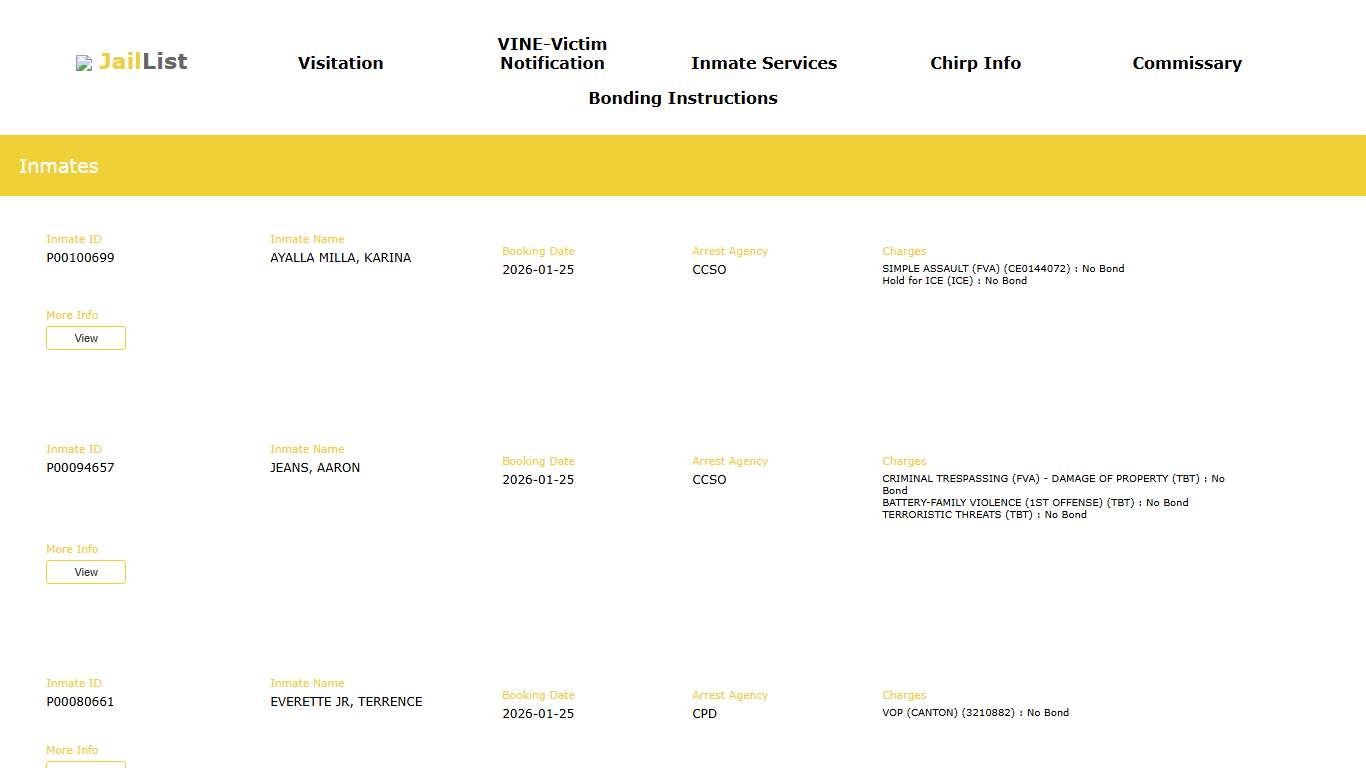Select inmate ID P00094657
Viewport: 1366px width, 768px height.
(x=80, y=468)
